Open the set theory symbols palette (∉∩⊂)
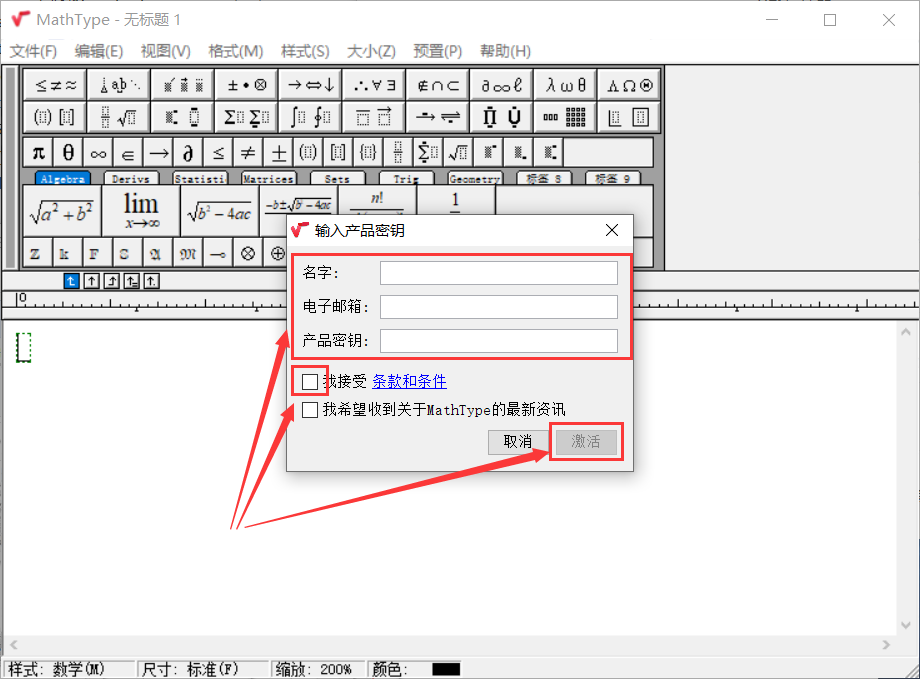920x679 pixels. tap(438, 86)
